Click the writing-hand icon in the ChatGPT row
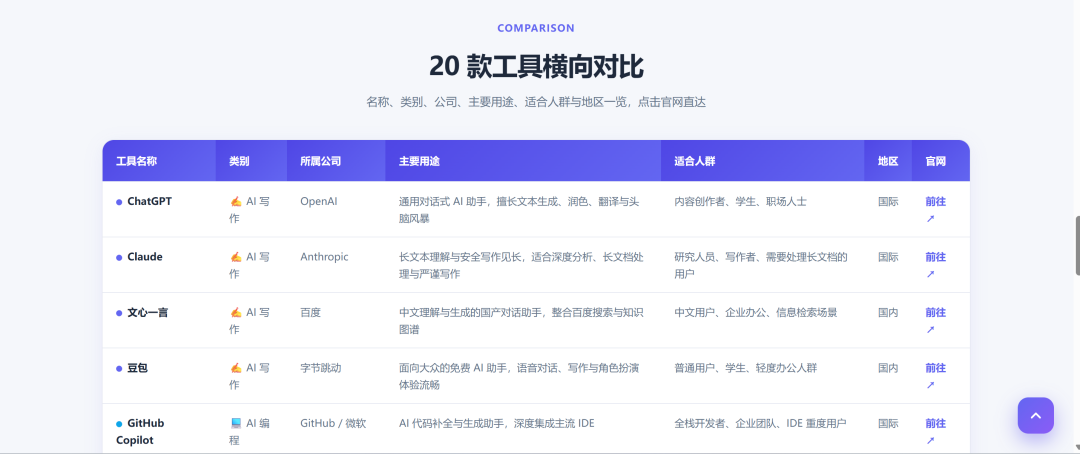The height and width of the screenshot is (454, 1080). 236,202
